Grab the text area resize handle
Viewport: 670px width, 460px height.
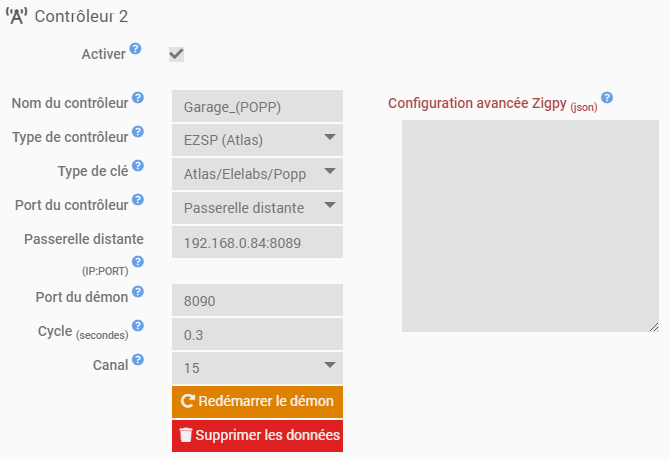point(654,326)
